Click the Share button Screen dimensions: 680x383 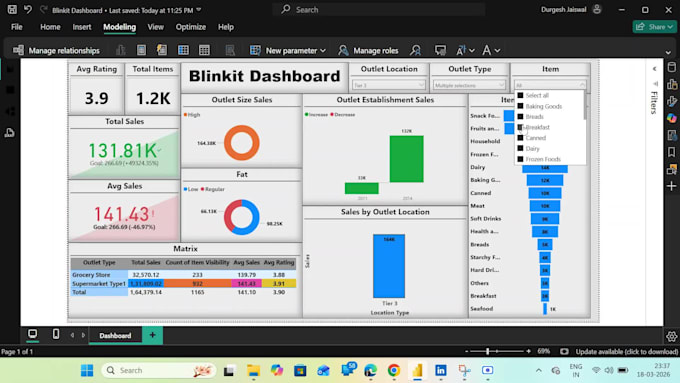point(654,27)
